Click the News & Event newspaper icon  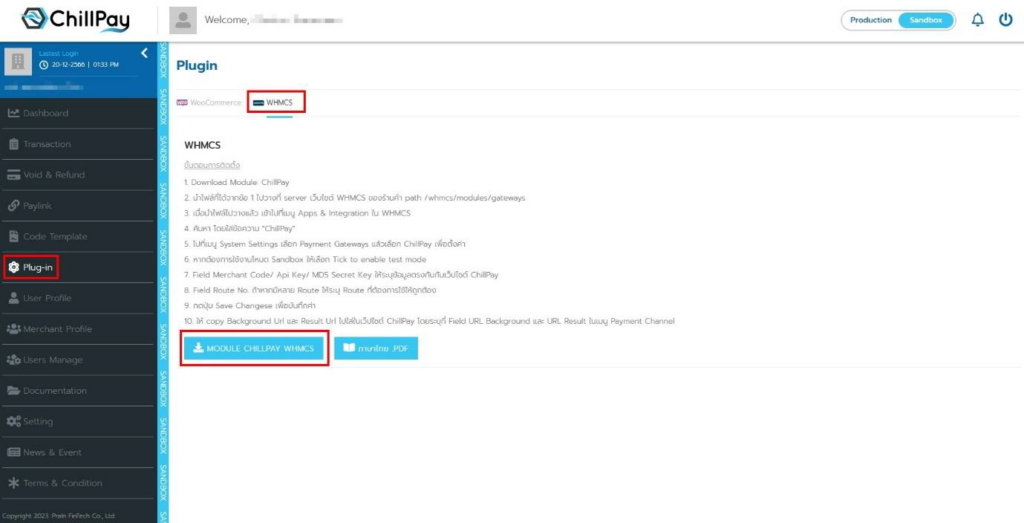click(14, 452)
